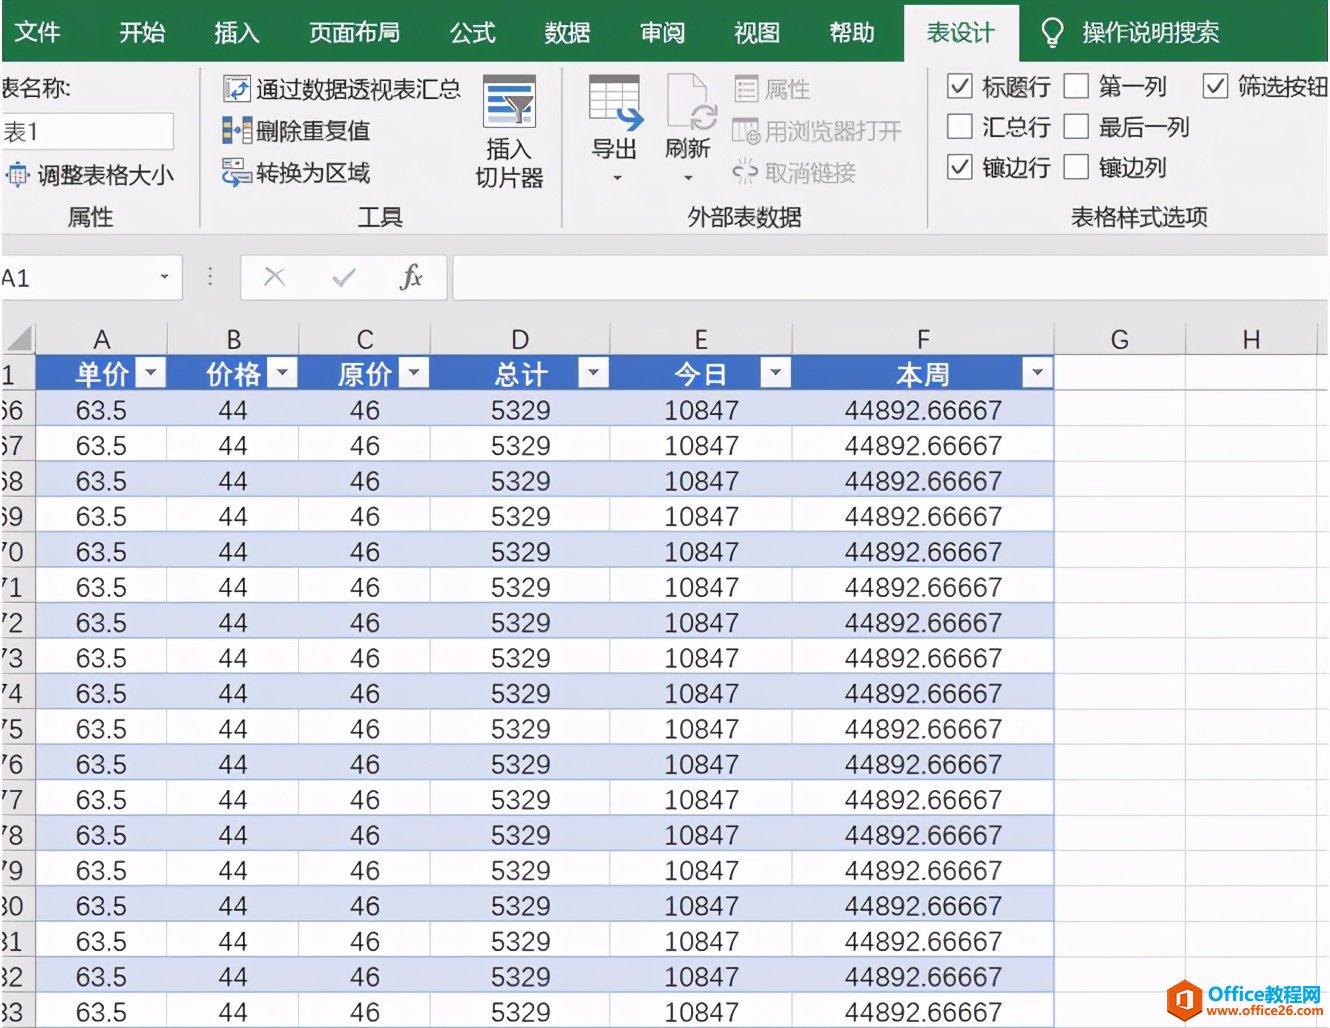The width and height of the screenshot is (1330, 1028).
Task: Open the 今日 column filter dropdown
Action: point(775,373)
